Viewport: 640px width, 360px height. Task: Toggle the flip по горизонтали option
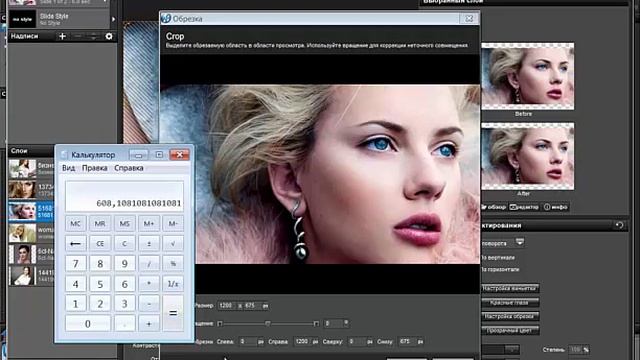(x=500, y=269)
